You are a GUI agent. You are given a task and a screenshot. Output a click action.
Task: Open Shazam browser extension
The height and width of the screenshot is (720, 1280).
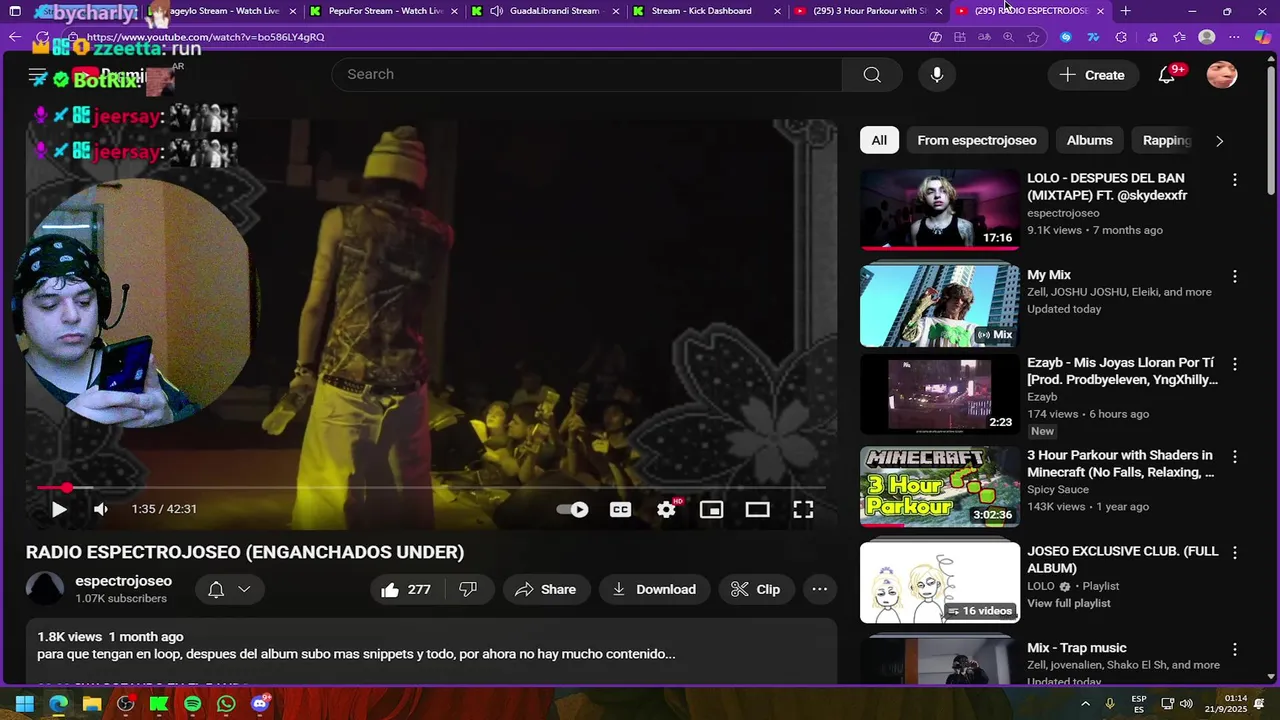tap(1066, 37)
